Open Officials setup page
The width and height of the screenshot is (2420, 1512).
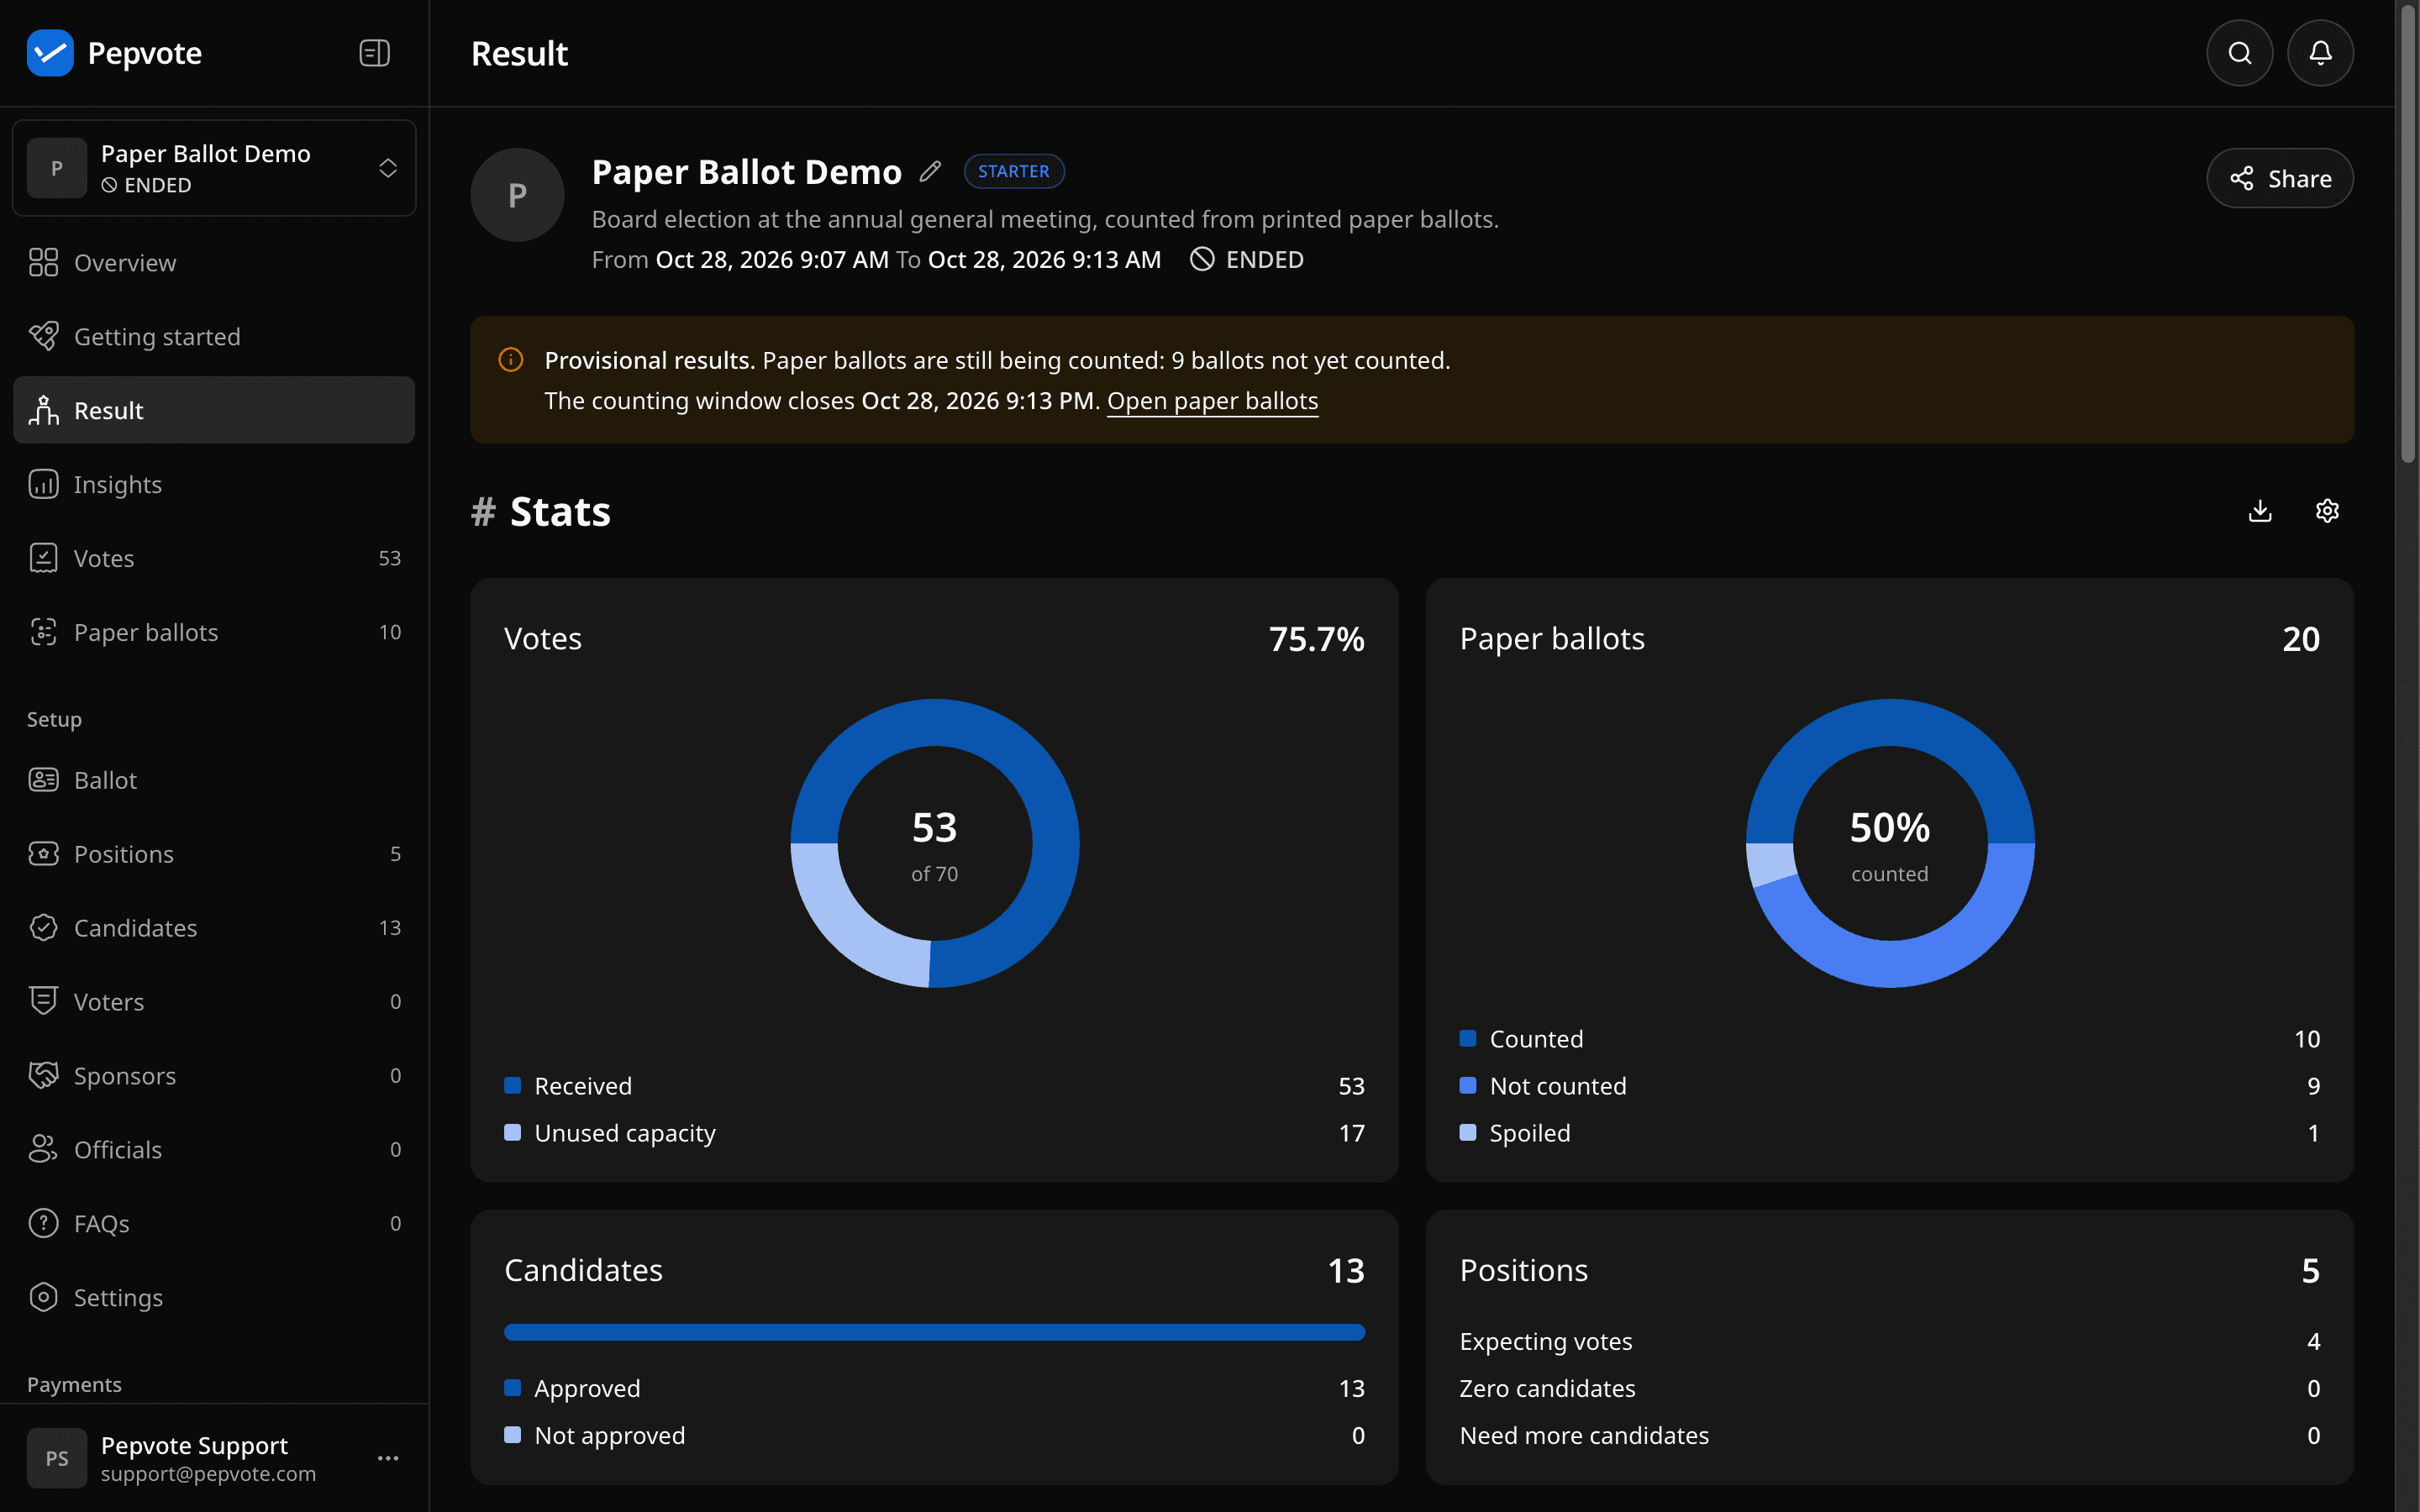tap(214, 1151)
